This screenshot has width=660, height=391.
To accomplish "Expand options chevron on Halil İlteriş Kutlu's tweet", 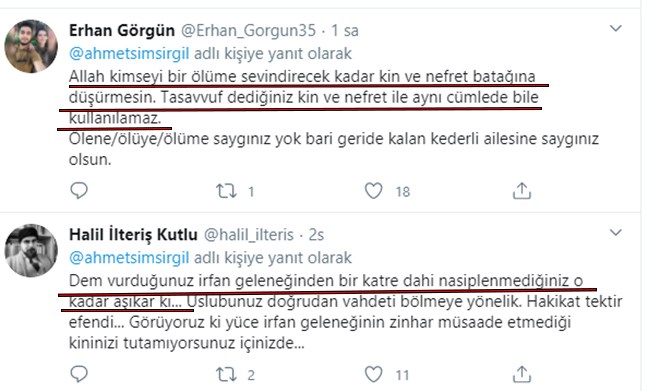I will tap(616, 232).
